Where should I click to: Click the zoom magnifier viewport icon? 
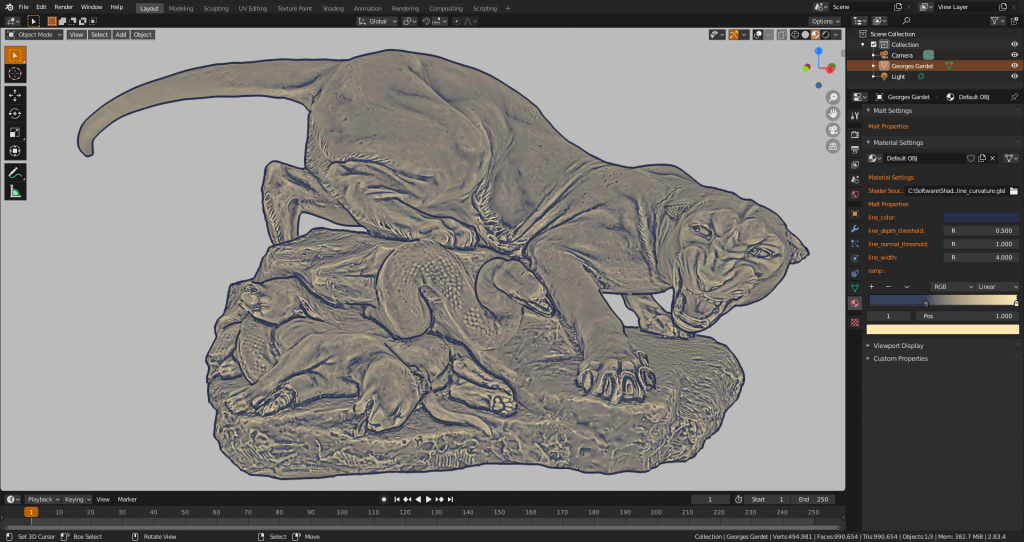832,97
